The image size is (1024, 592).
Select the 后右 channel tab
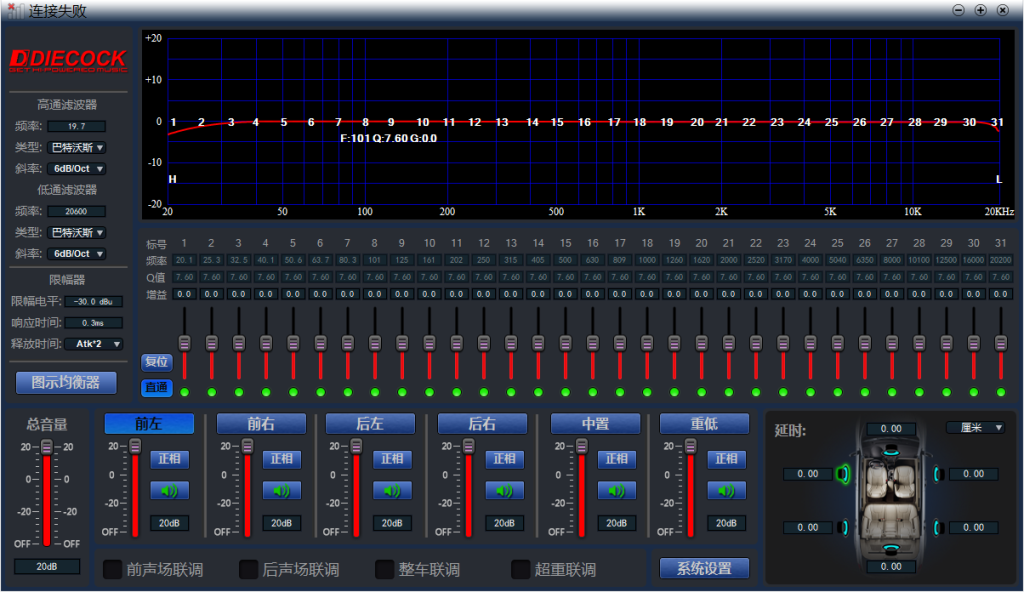(483, 423)
